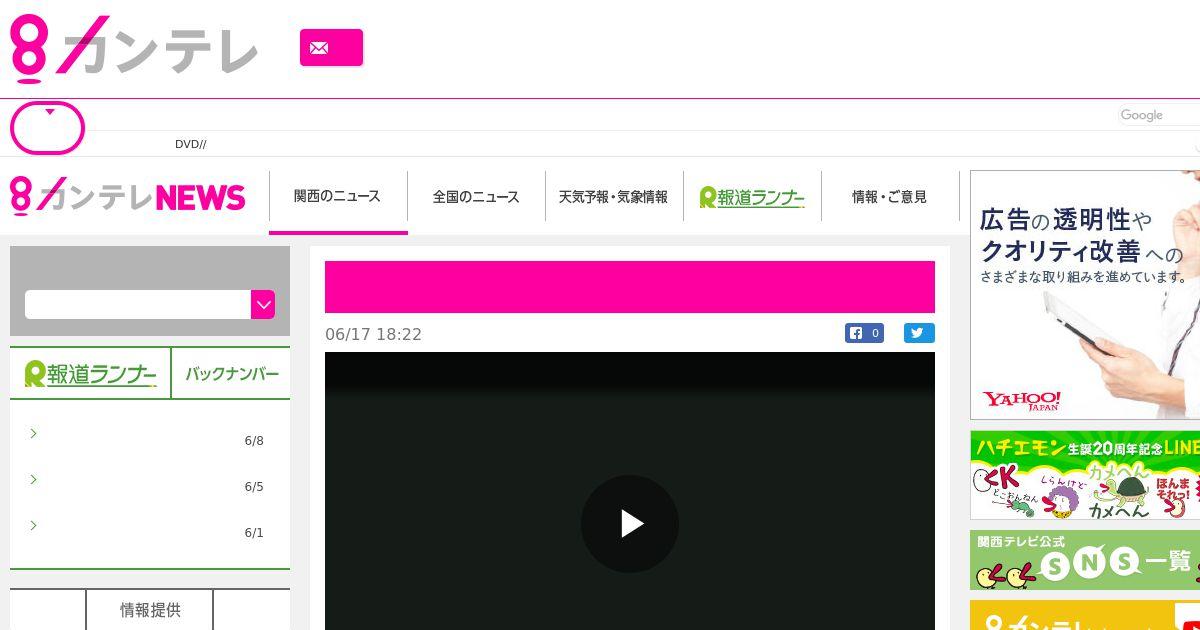Select the 全国のニュース tab
This screenshot has width=1200, height=630.
point(476,197)
